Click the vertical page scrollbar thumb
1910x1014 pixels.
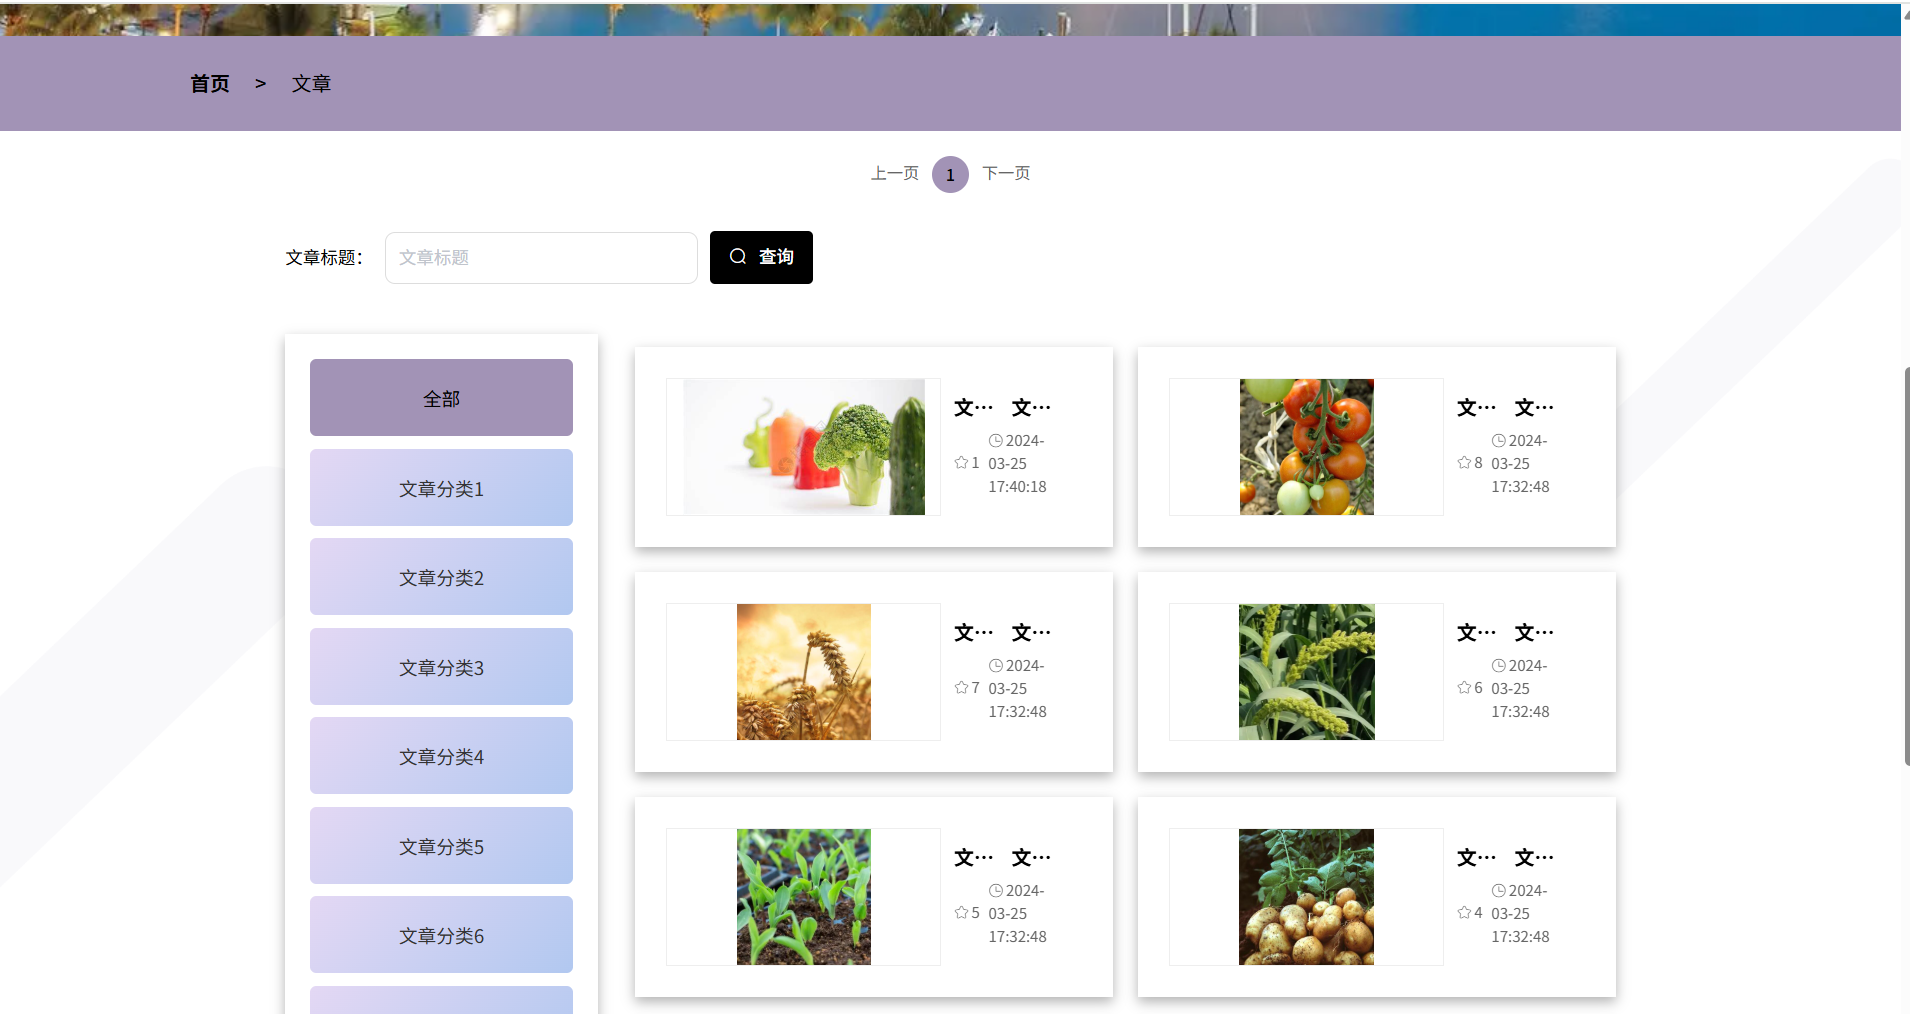pos(1906,566)
